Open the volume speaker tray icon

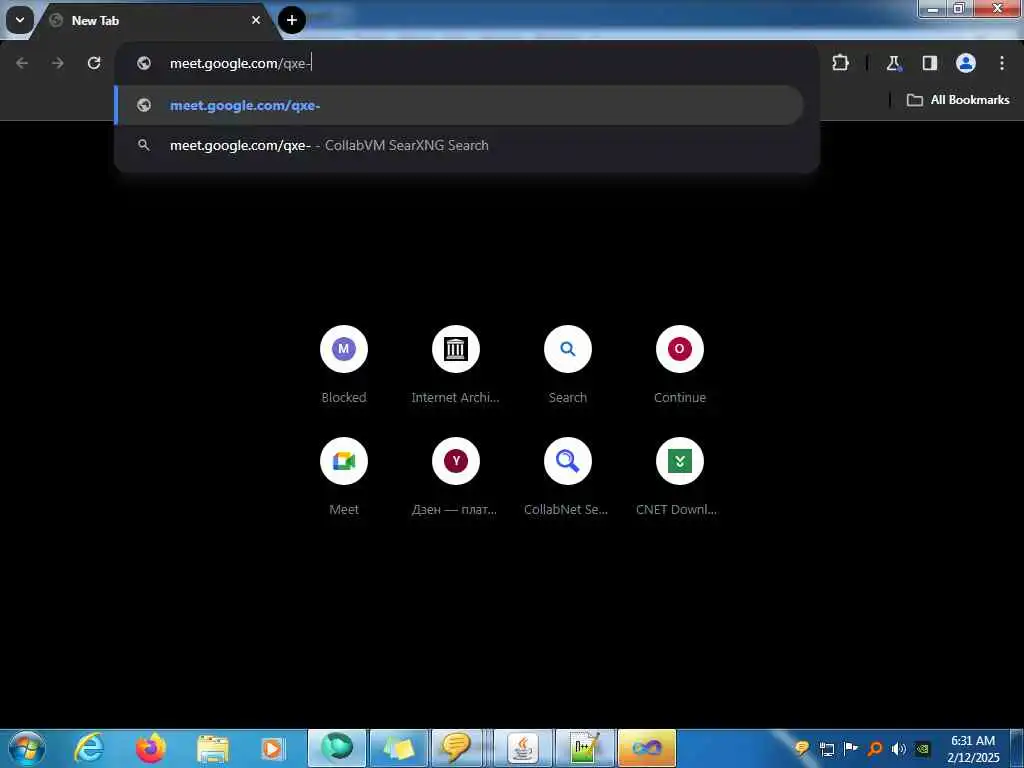click(899, 748)
